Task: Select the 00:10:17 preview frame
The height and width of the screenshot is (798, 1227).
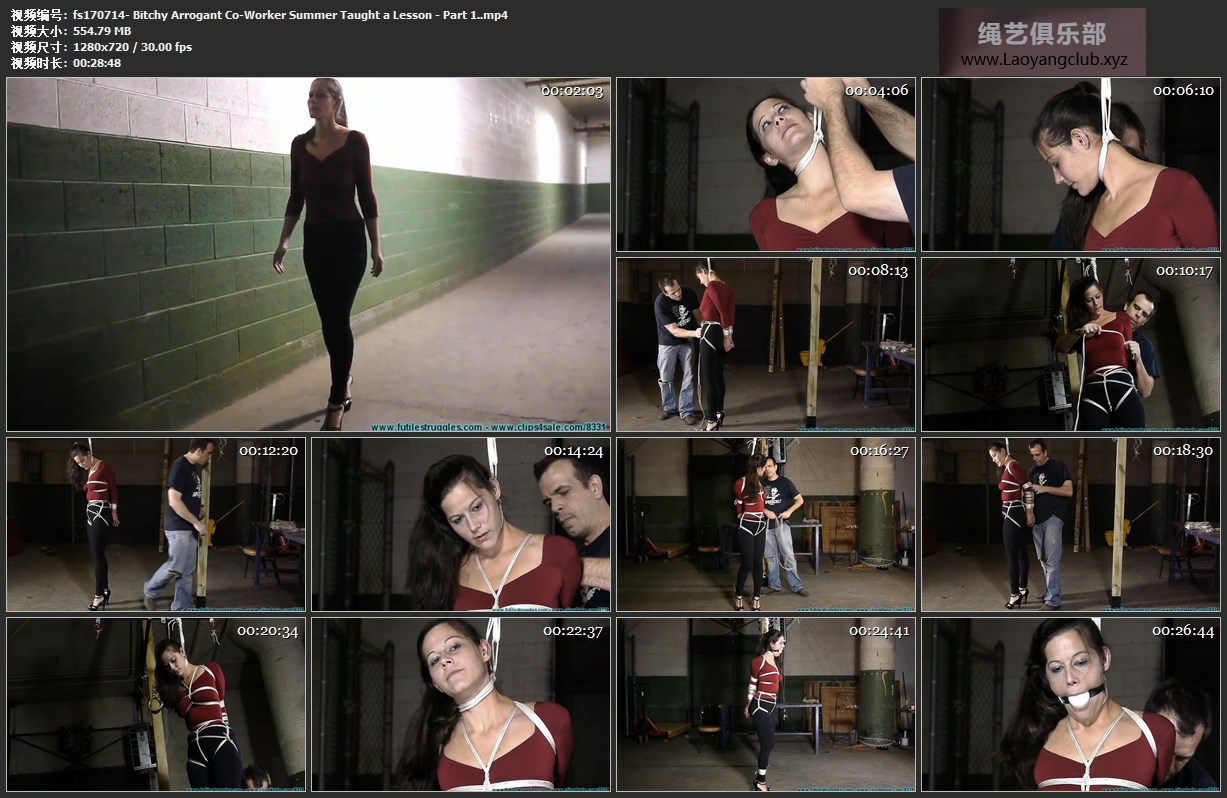Action: pyautogui.click(x=1070, y=344)
